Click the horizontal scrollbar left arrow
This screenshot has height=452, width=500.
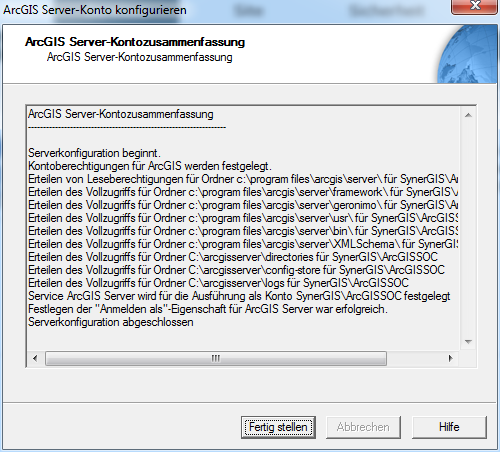[35, 359]
